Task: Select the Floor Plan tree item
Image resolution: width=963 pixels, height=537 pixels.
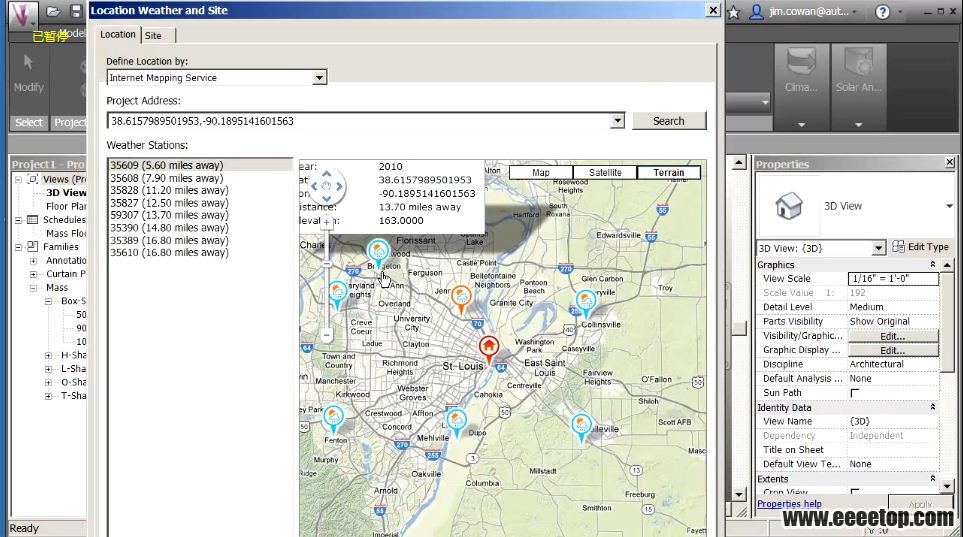Action: pos(66,206)
